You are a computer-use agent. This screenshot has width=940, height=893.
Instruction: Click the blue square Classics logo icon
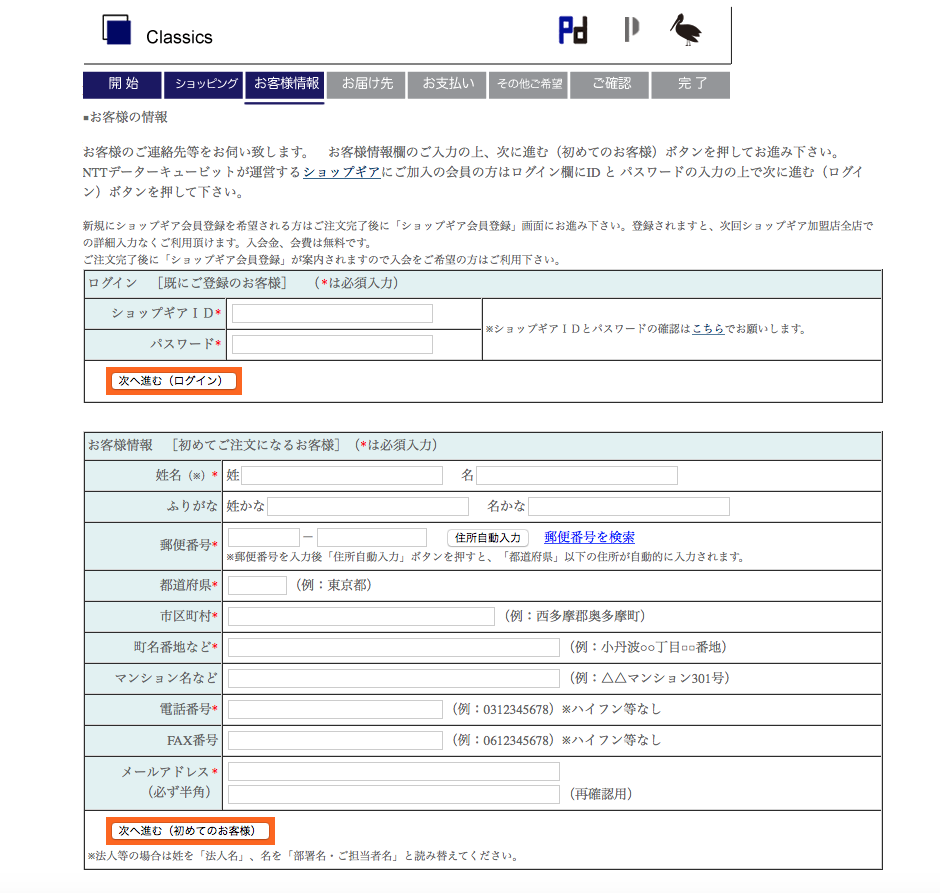(x=117, y=30)
